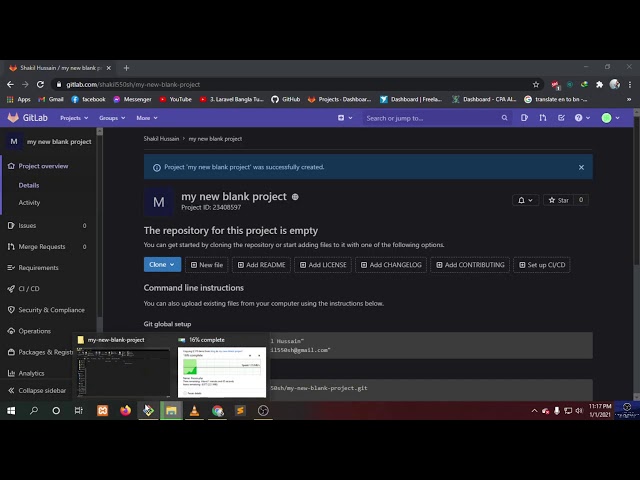
Task: Open Project overview in sidebar
Action: point(43,166)
